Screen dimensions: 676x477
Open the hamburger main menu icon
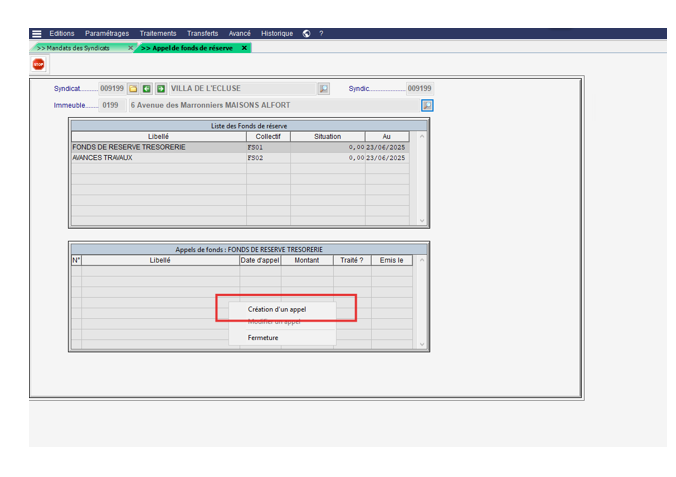pos(37,33)
